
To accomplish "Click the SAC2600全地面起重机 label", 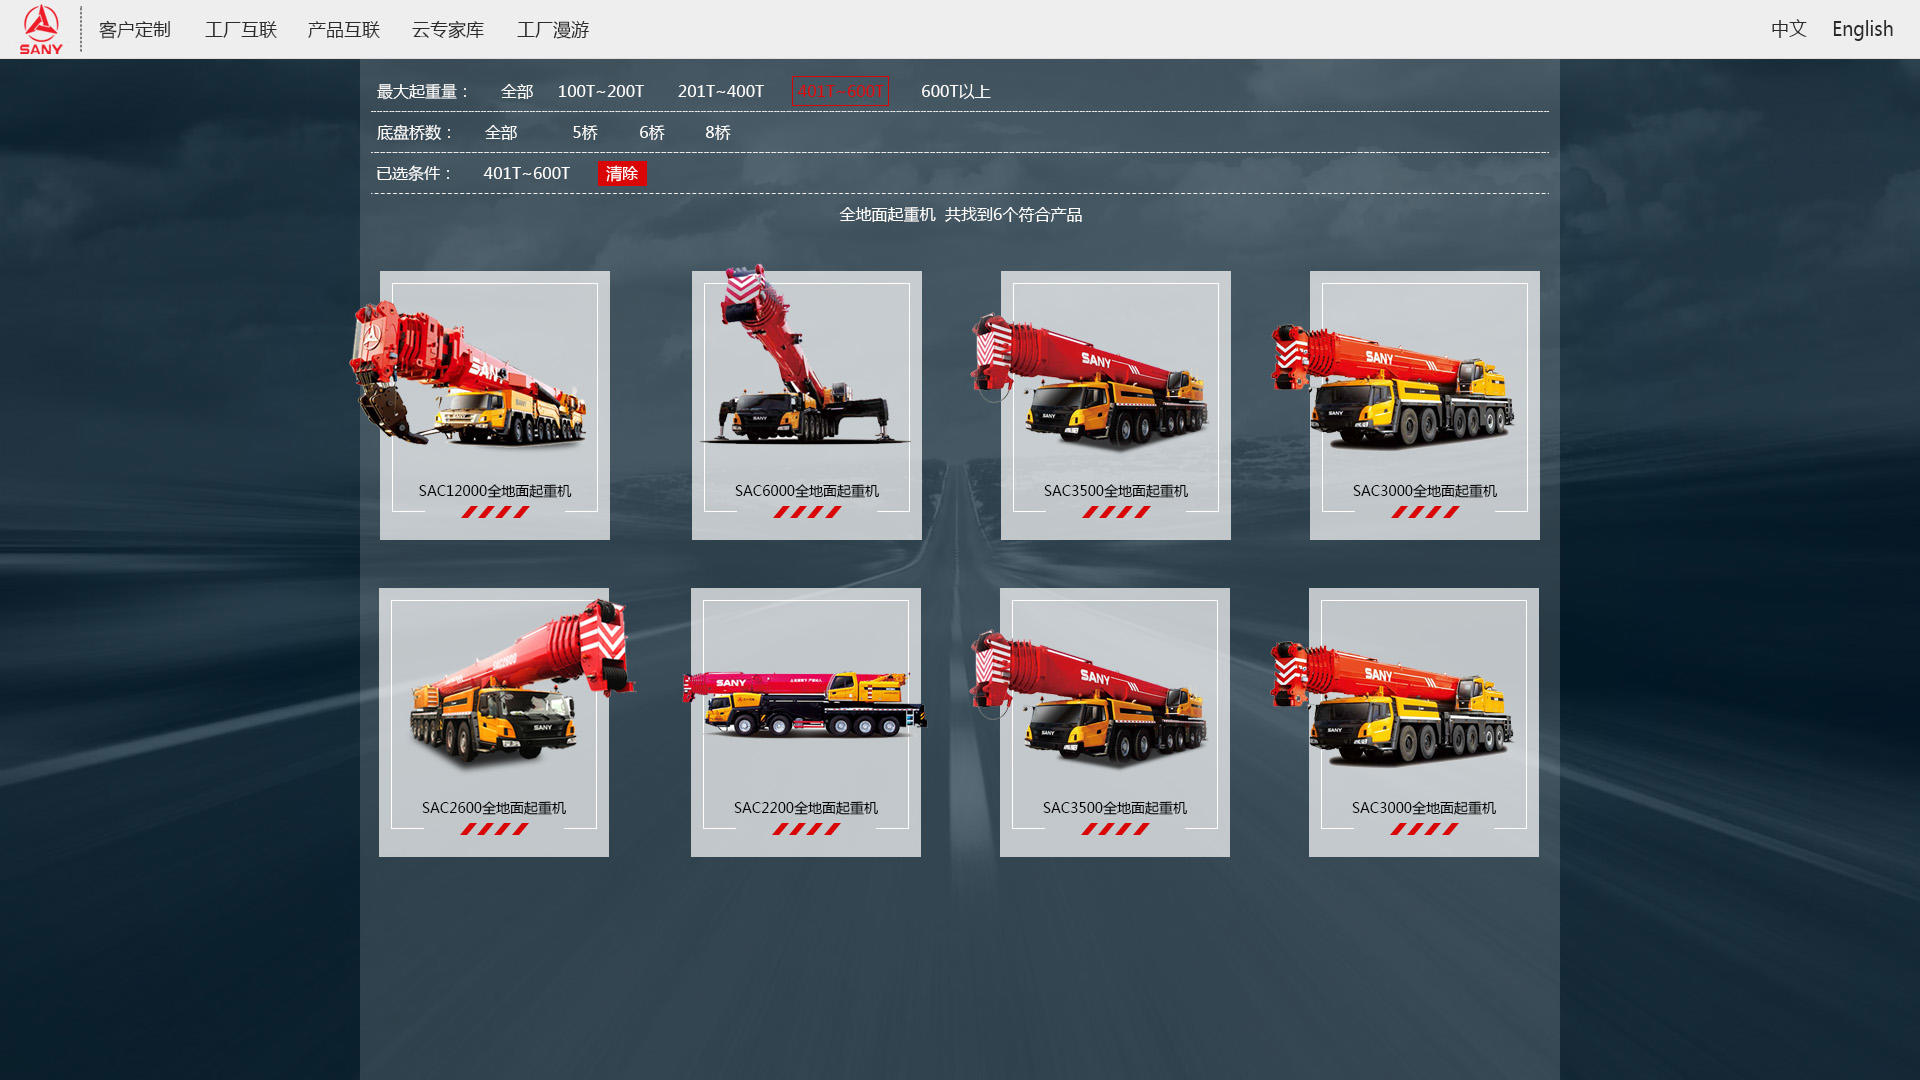I will (494, 808).
